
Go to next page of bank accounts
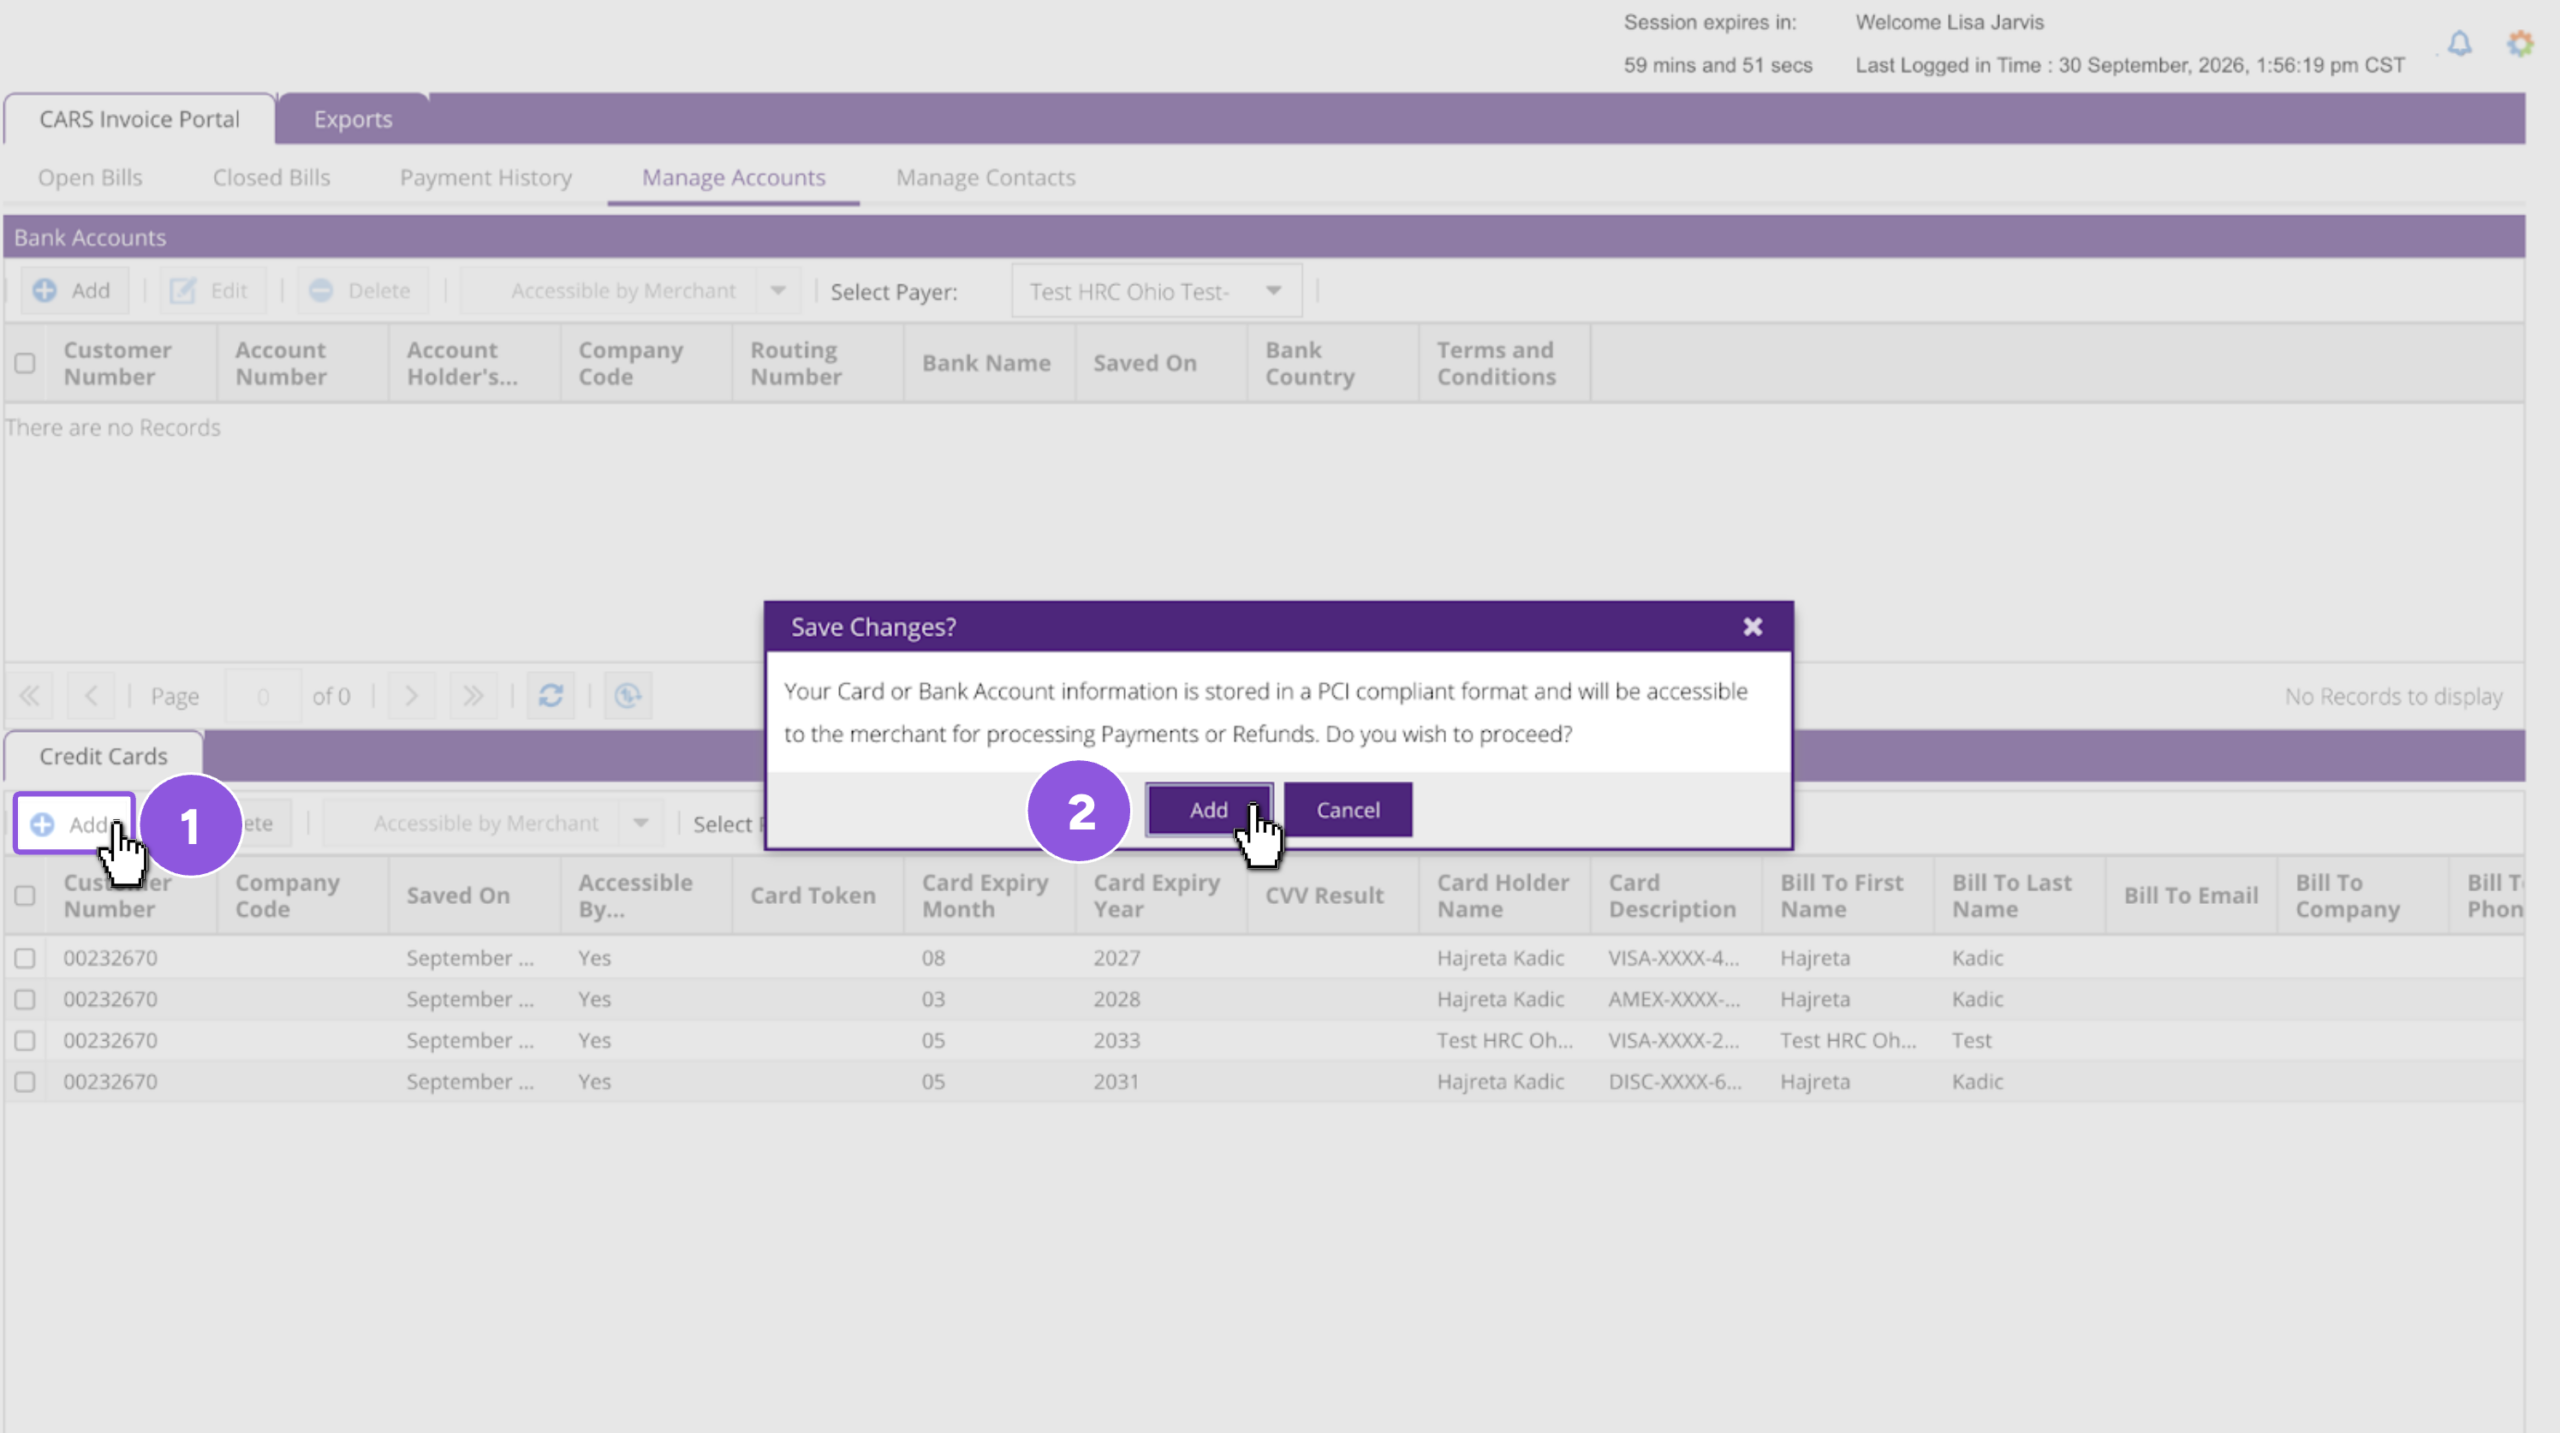coord(411,696)
